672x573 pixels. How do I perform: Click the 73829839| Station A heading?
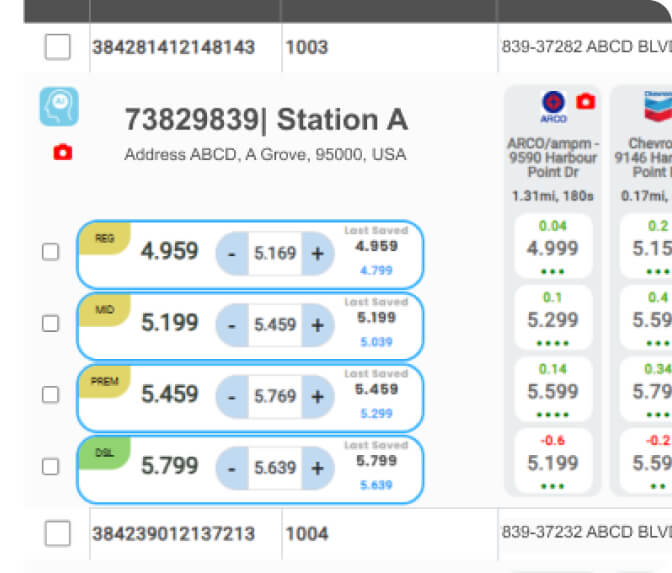click(266, 120)
